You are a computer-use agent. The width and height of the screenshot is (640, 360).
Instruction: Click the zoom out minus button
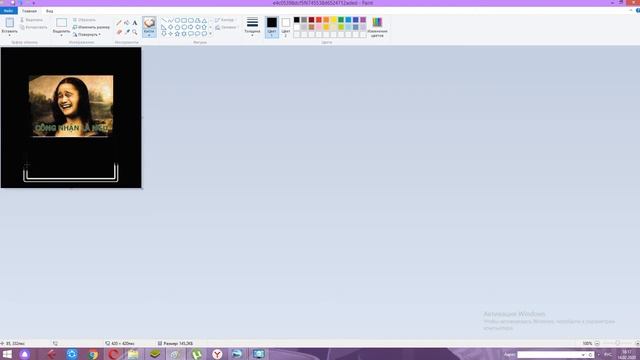click(x=597, y=343)
